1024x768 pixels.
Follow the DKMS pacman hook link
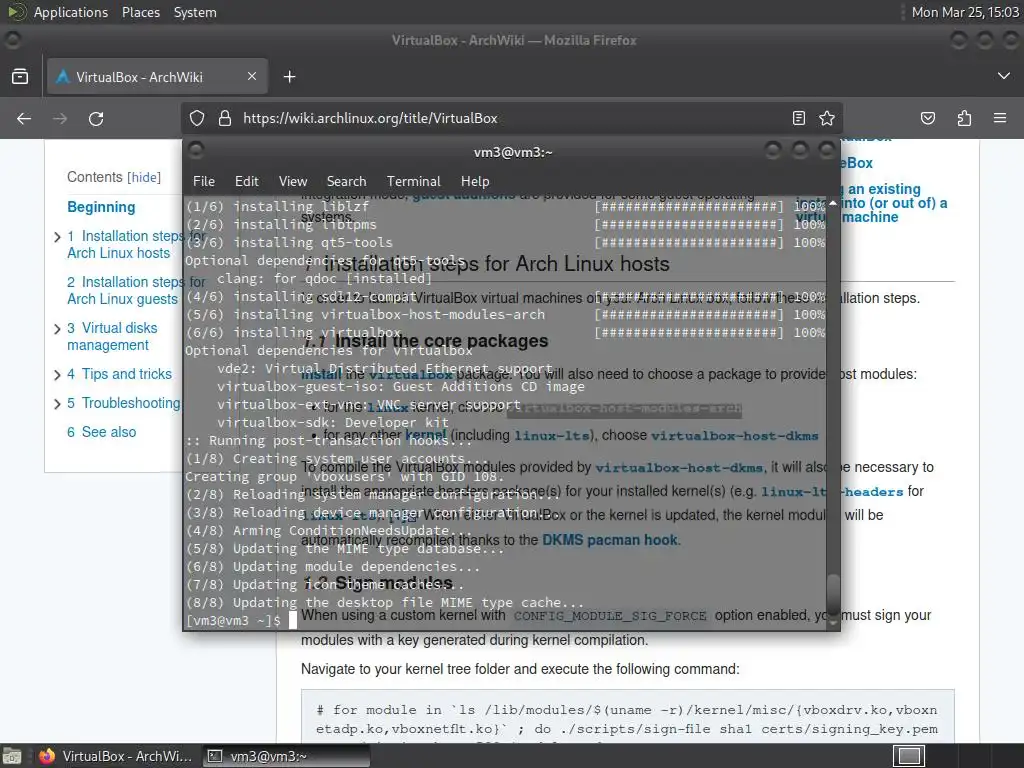(610, 540)
